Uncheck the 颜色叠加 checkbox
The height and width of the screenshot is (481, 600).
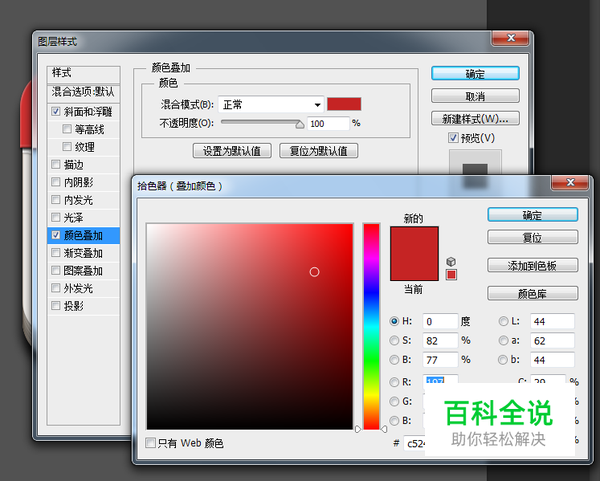point(56,235)
